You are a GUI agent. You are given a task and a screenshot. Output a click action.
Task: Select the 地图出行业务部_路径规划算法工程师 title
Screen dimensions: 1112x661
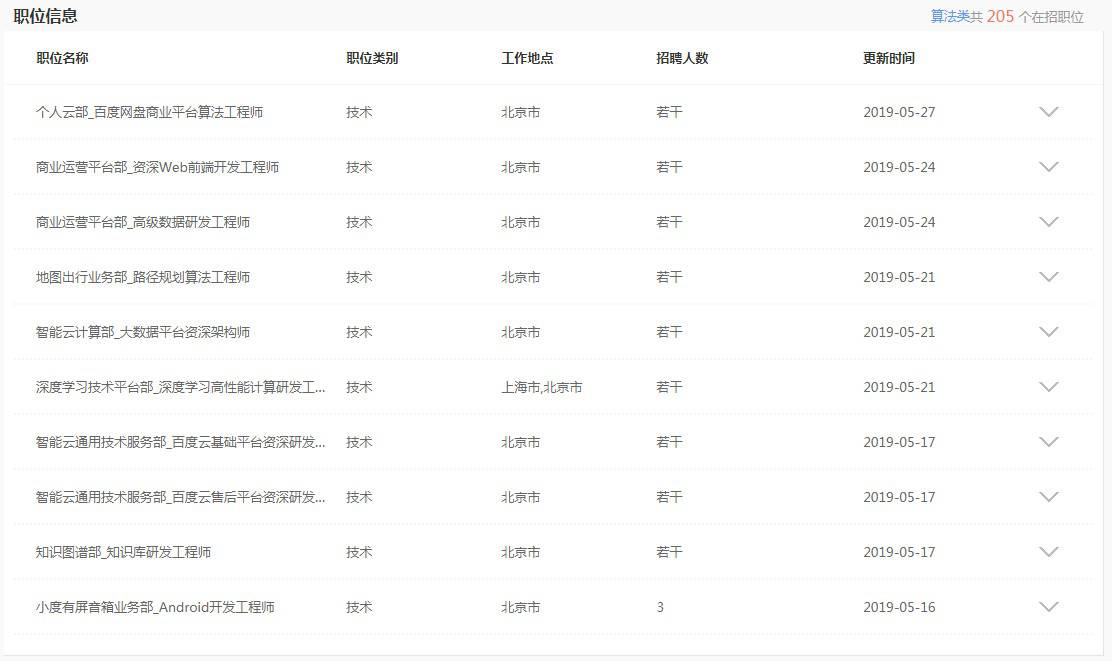[x=142, y=277]
